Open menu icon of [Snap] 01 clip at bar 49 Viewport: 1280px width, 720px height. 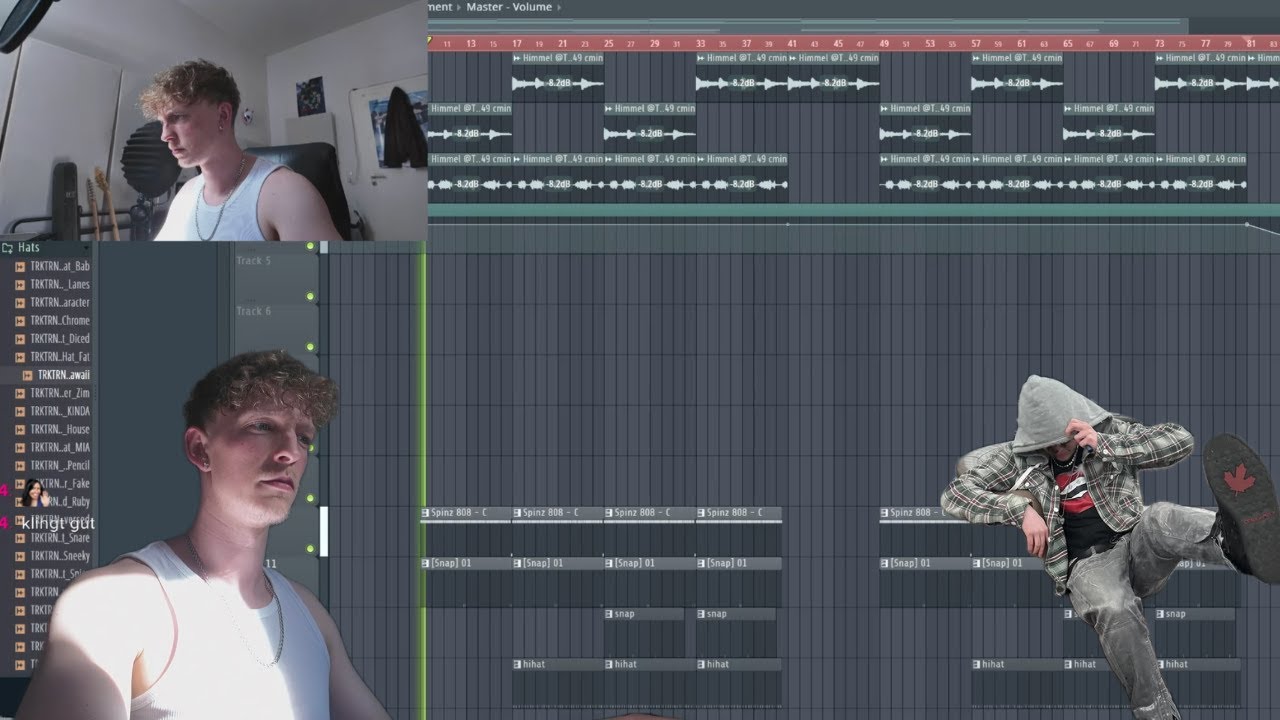[x=885, y=563]
